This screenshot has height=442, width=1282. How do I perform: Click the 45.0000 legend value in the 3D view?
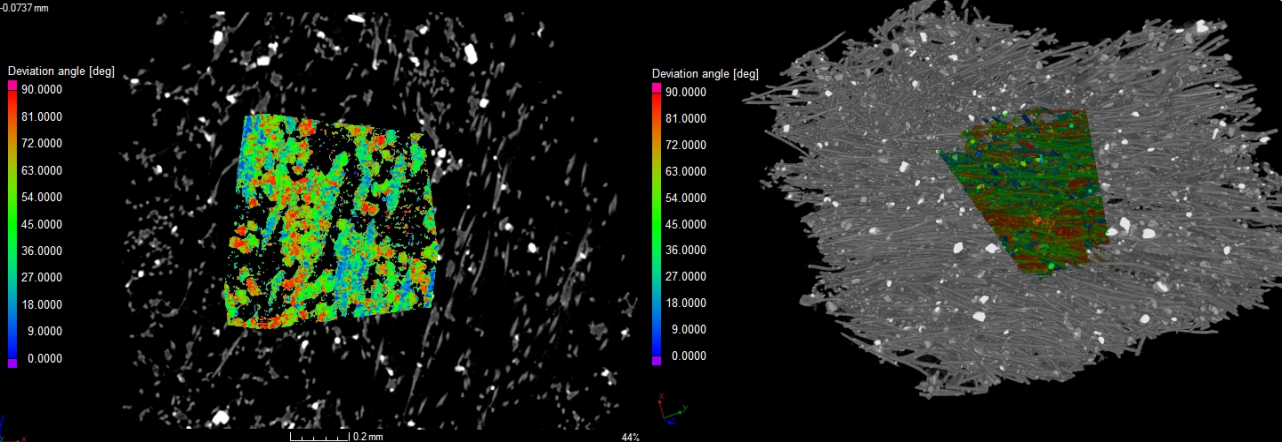pyautogui.click(x=686, y=224)
